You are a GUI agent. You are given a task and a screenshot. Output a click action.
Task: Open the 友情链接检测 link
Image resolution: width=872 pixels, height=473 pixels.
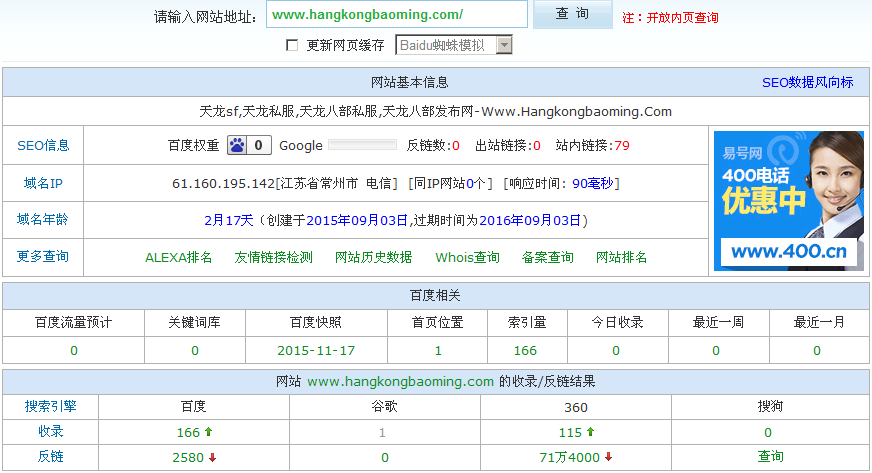tap(274, 257)
